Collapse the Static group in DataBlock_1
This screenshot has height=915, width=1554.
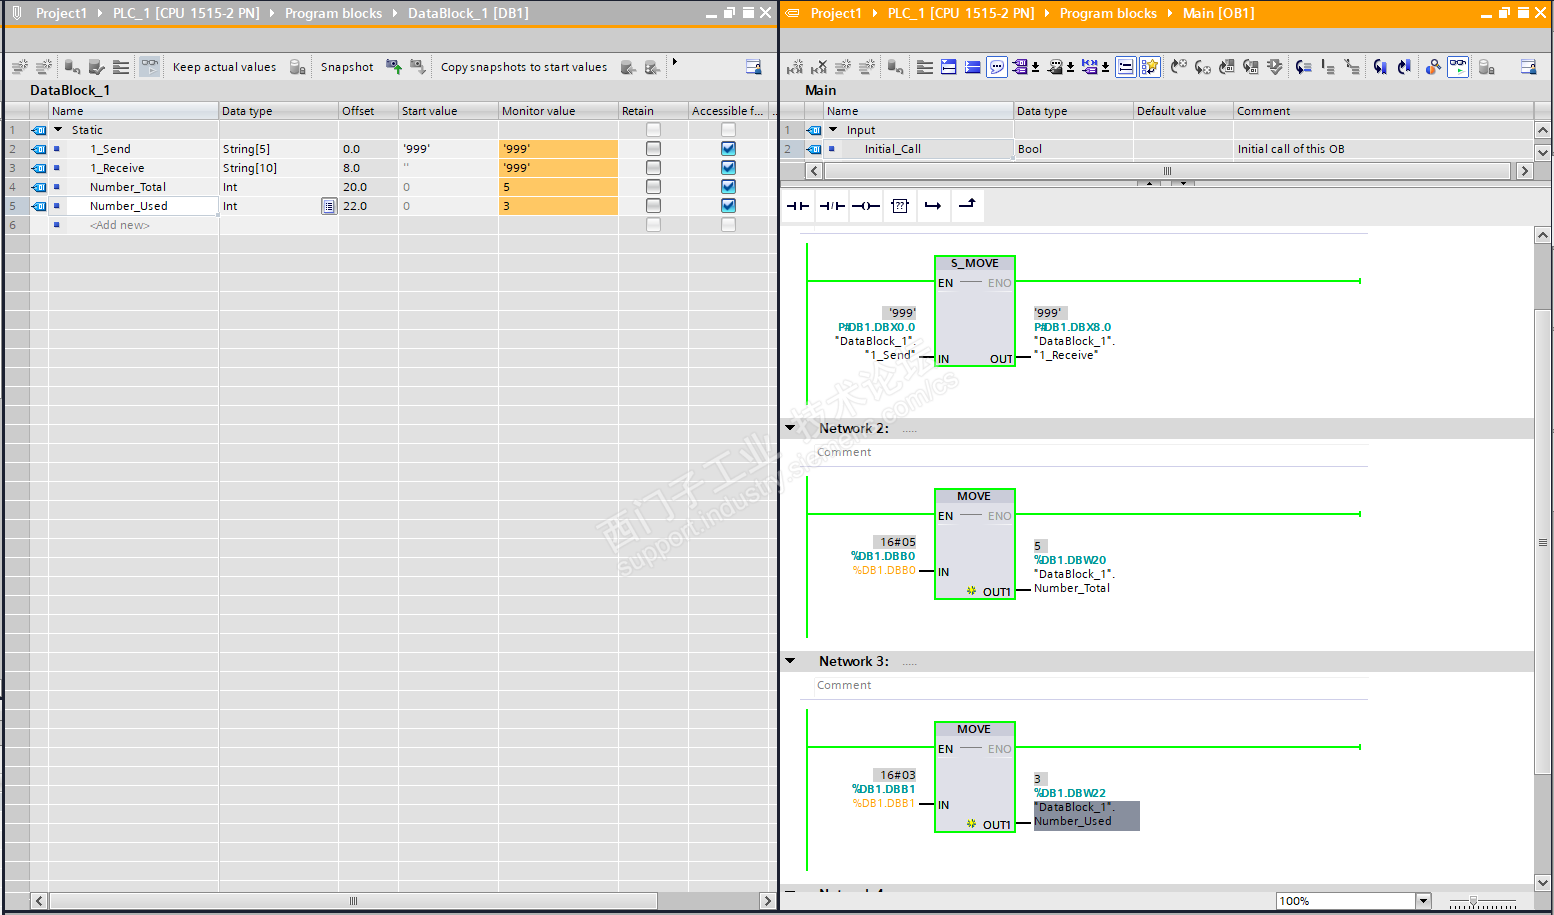58,130
